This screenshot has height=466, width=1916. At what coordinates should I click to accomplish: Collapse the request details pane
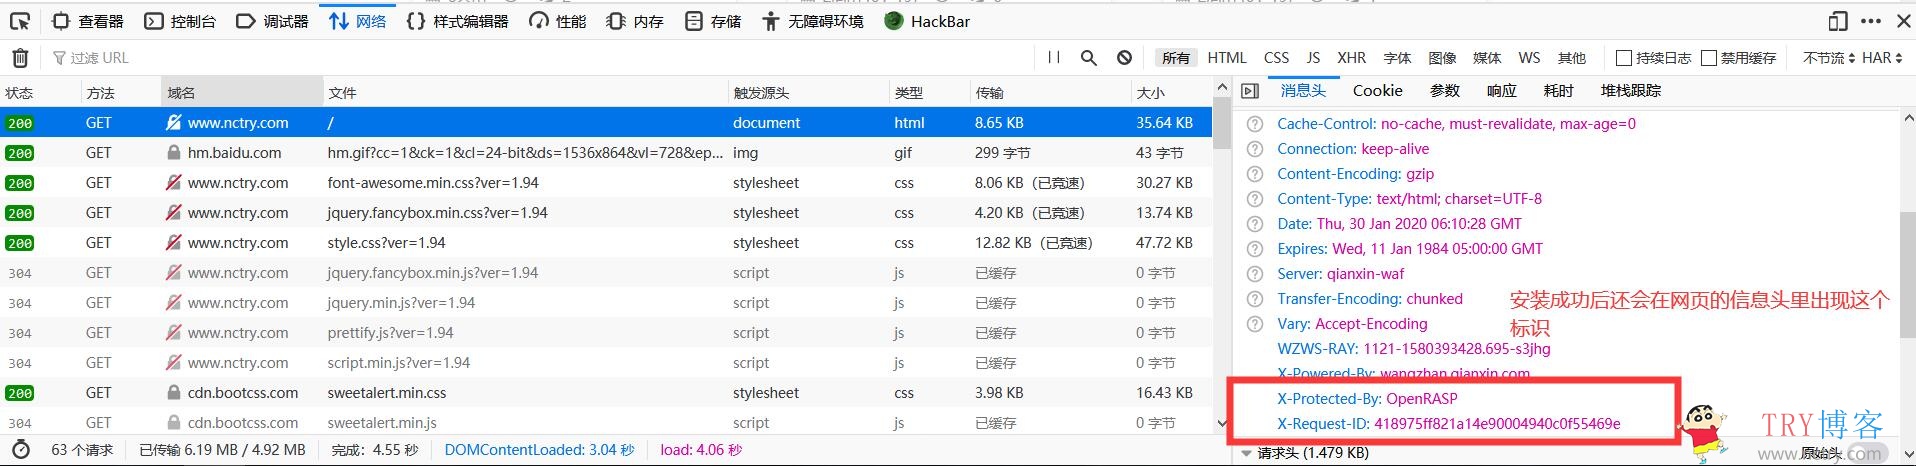(x=1250, y=91)
